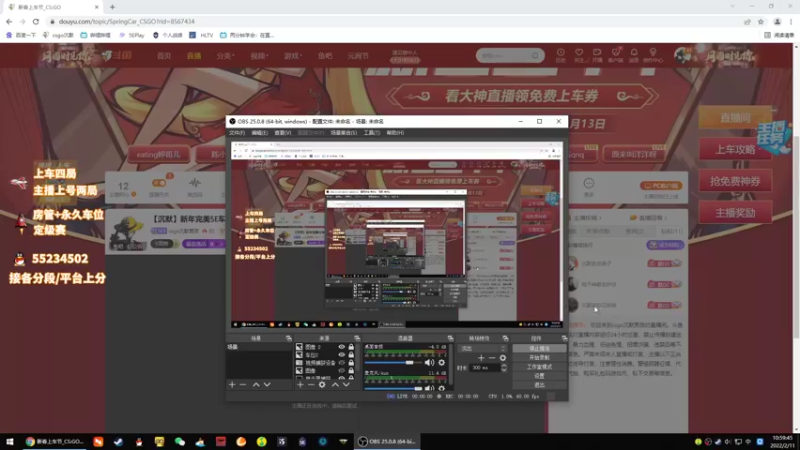The height and width of the screenshot is (450, 800).
Task: Mute the Mic/Aux speaker icon
Action: coord(429,388)
